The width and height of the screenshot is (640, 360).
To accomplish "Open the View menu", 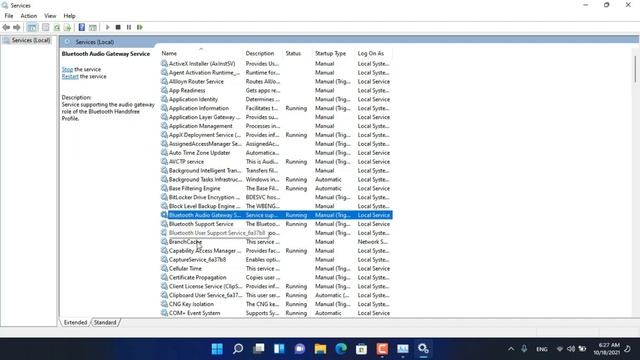I will click(50, 16).
